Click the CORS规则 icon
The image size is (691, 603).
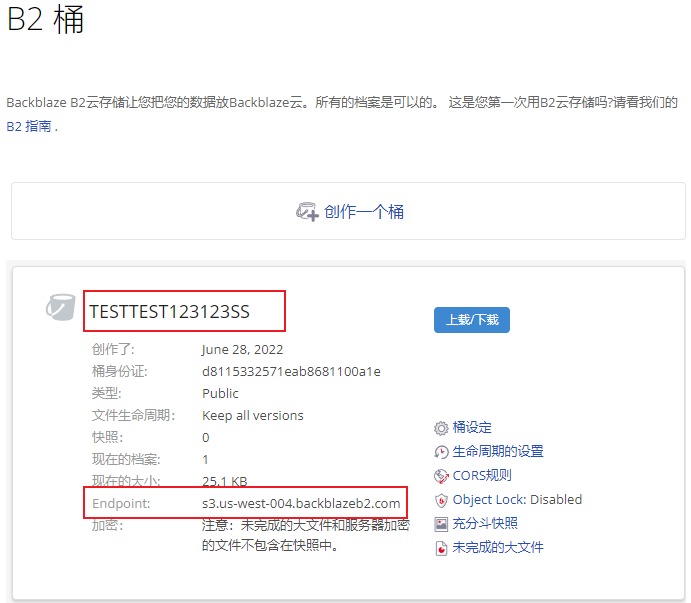tap(441, 476)
